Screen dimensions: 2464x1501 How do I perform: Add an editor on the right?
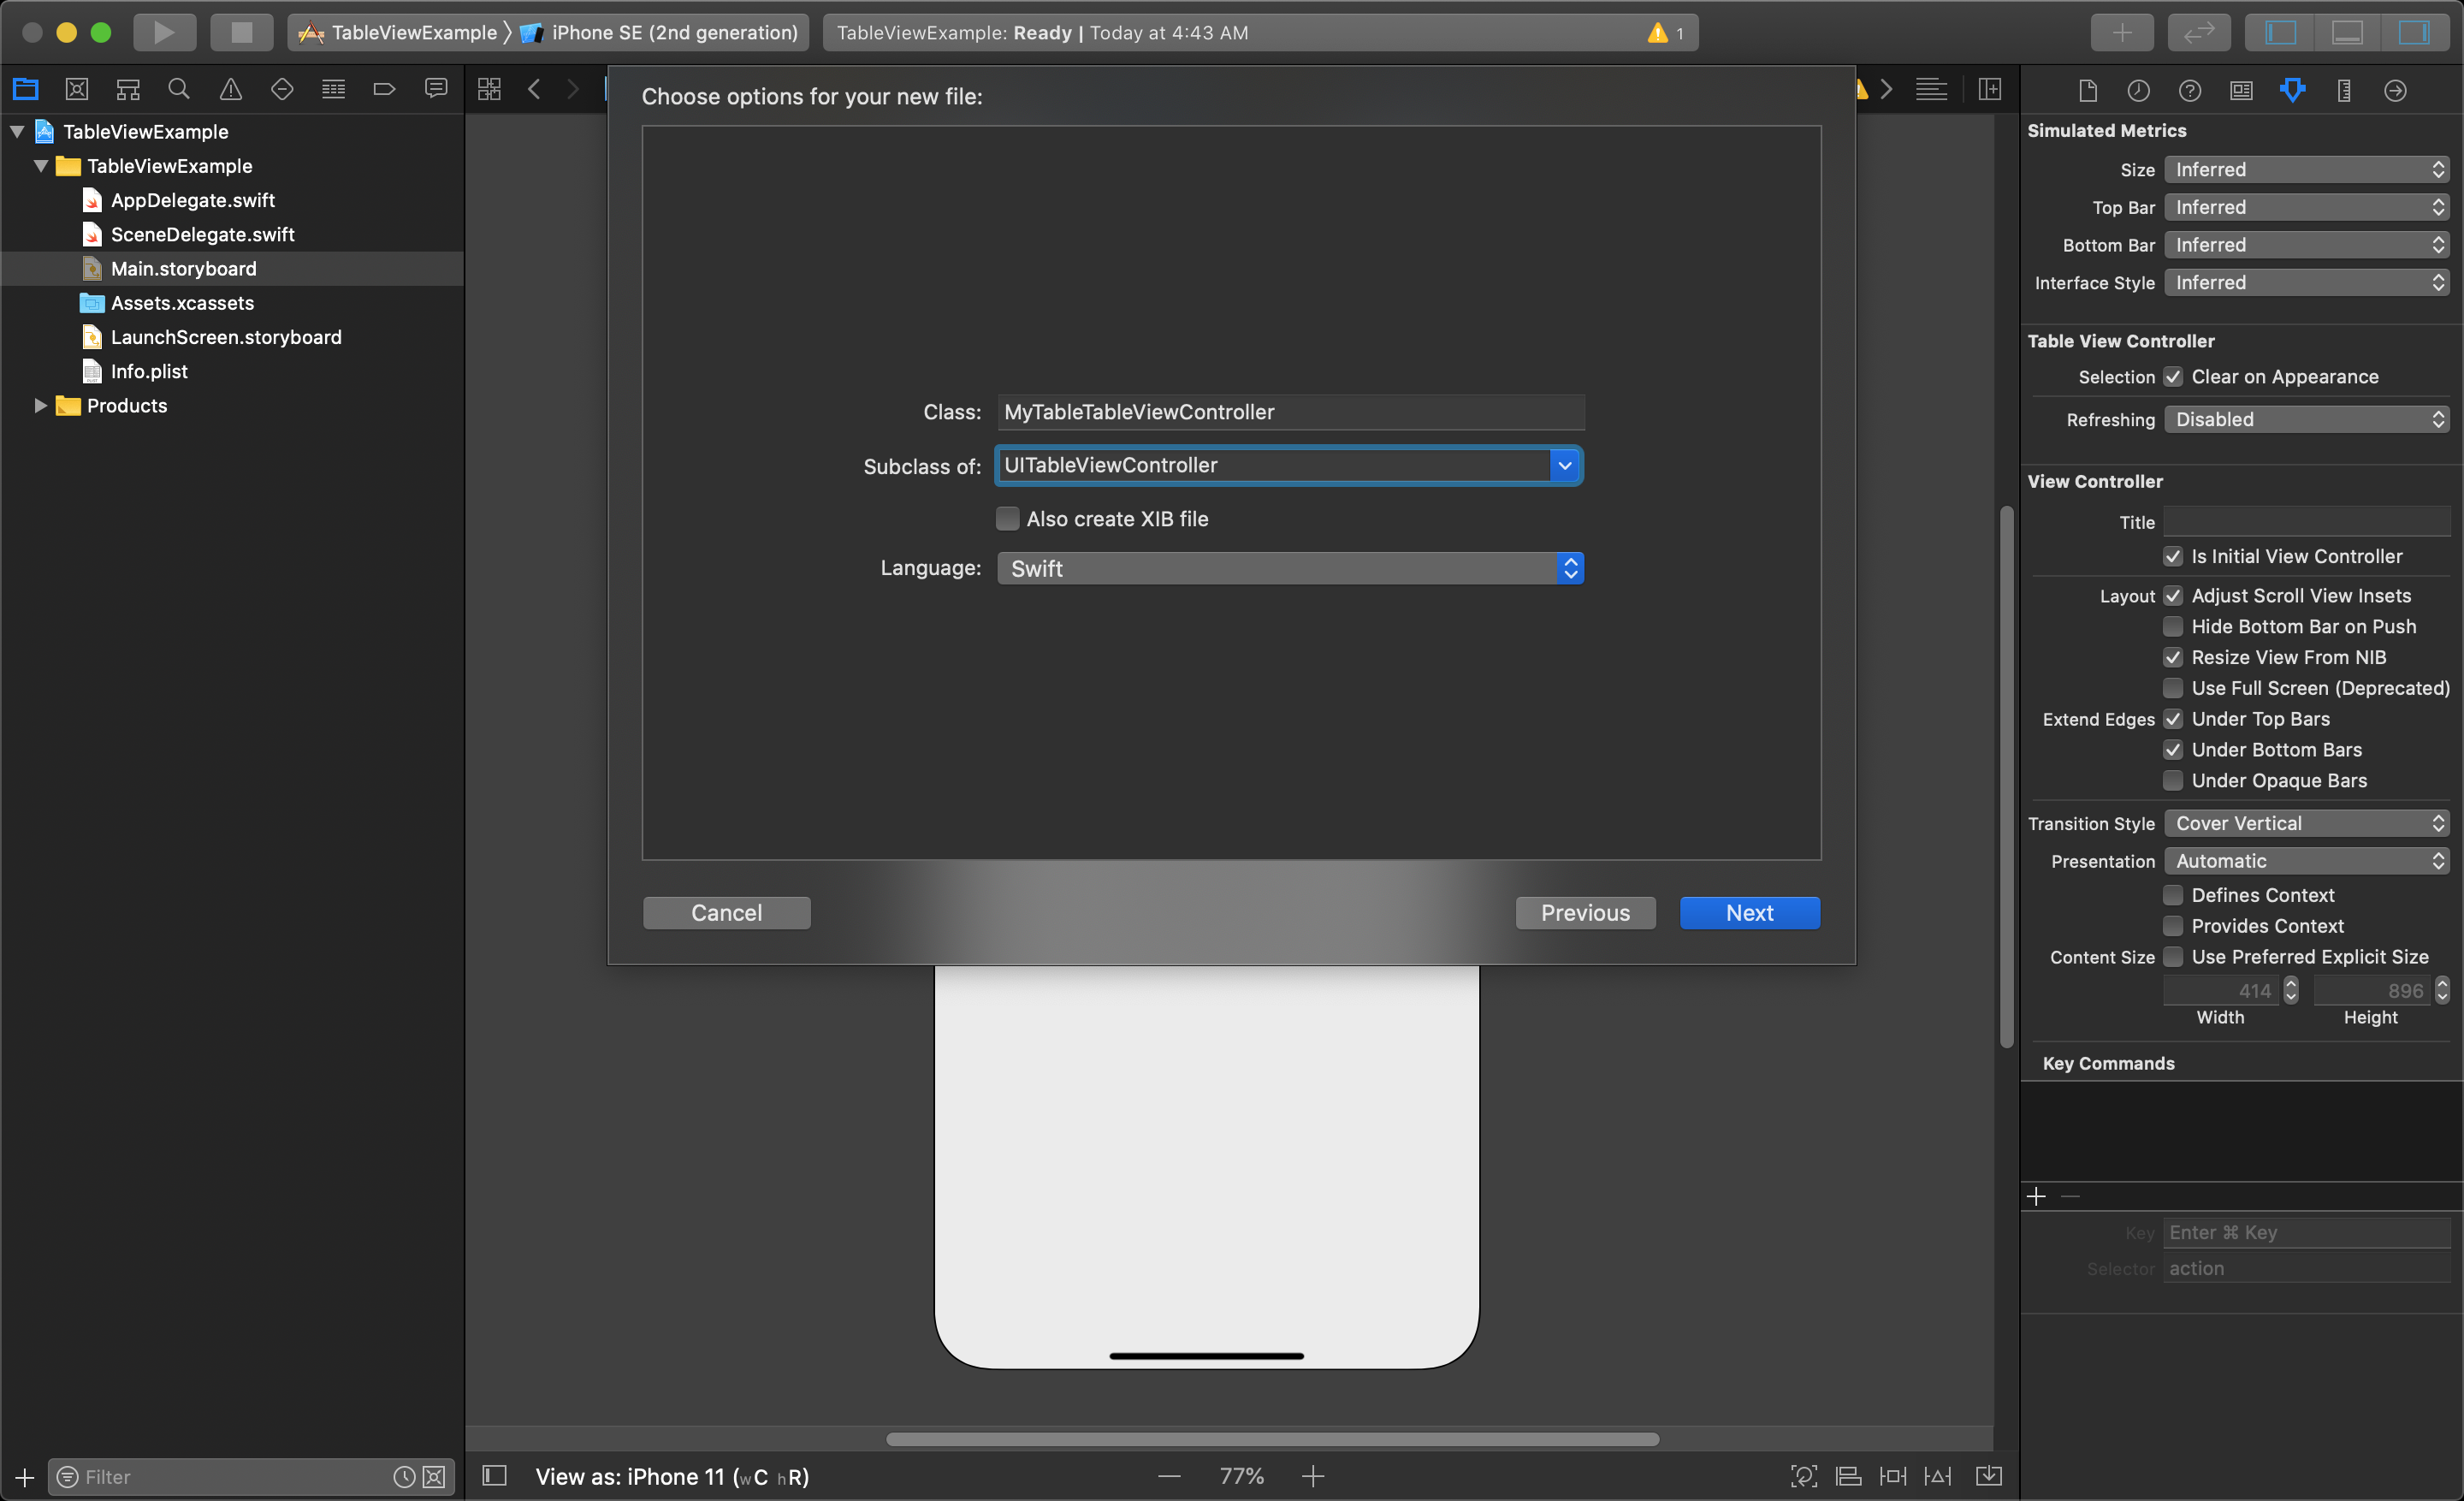pyautogui.click(x=1990, y=89)
